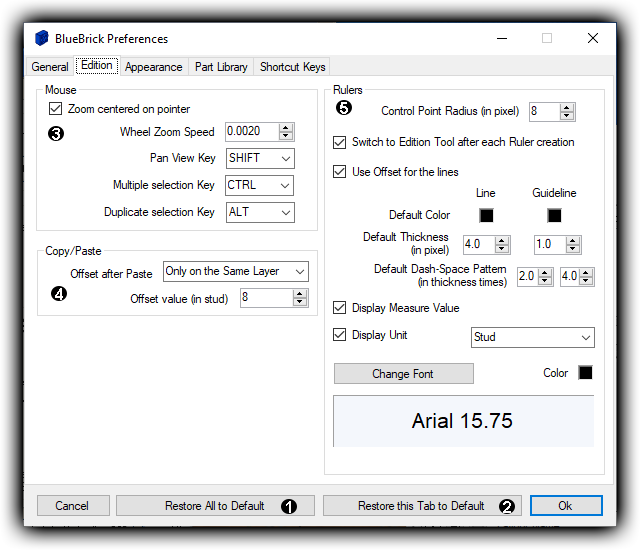Click the Cancel button
640x551 pixels.
[73, 506]
